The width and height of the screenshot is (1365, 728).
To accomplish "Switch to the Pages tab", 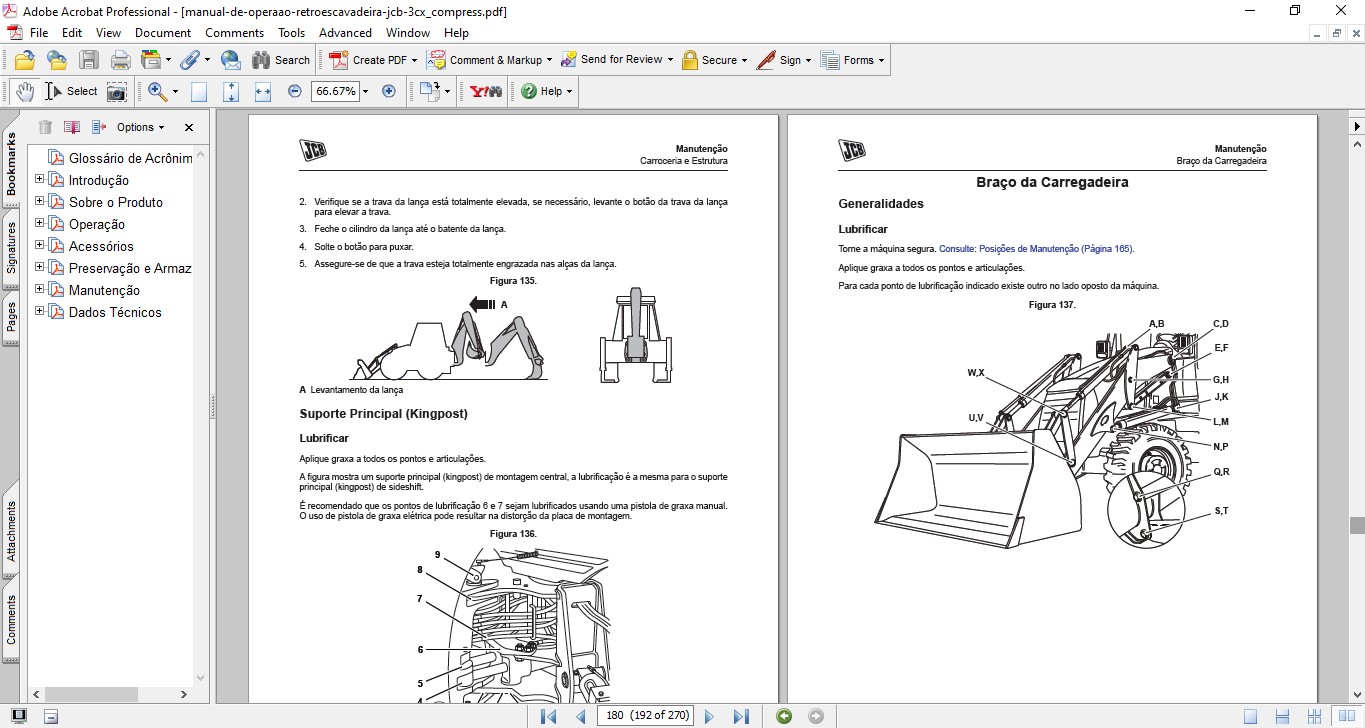I will click(x=12, y=316).
